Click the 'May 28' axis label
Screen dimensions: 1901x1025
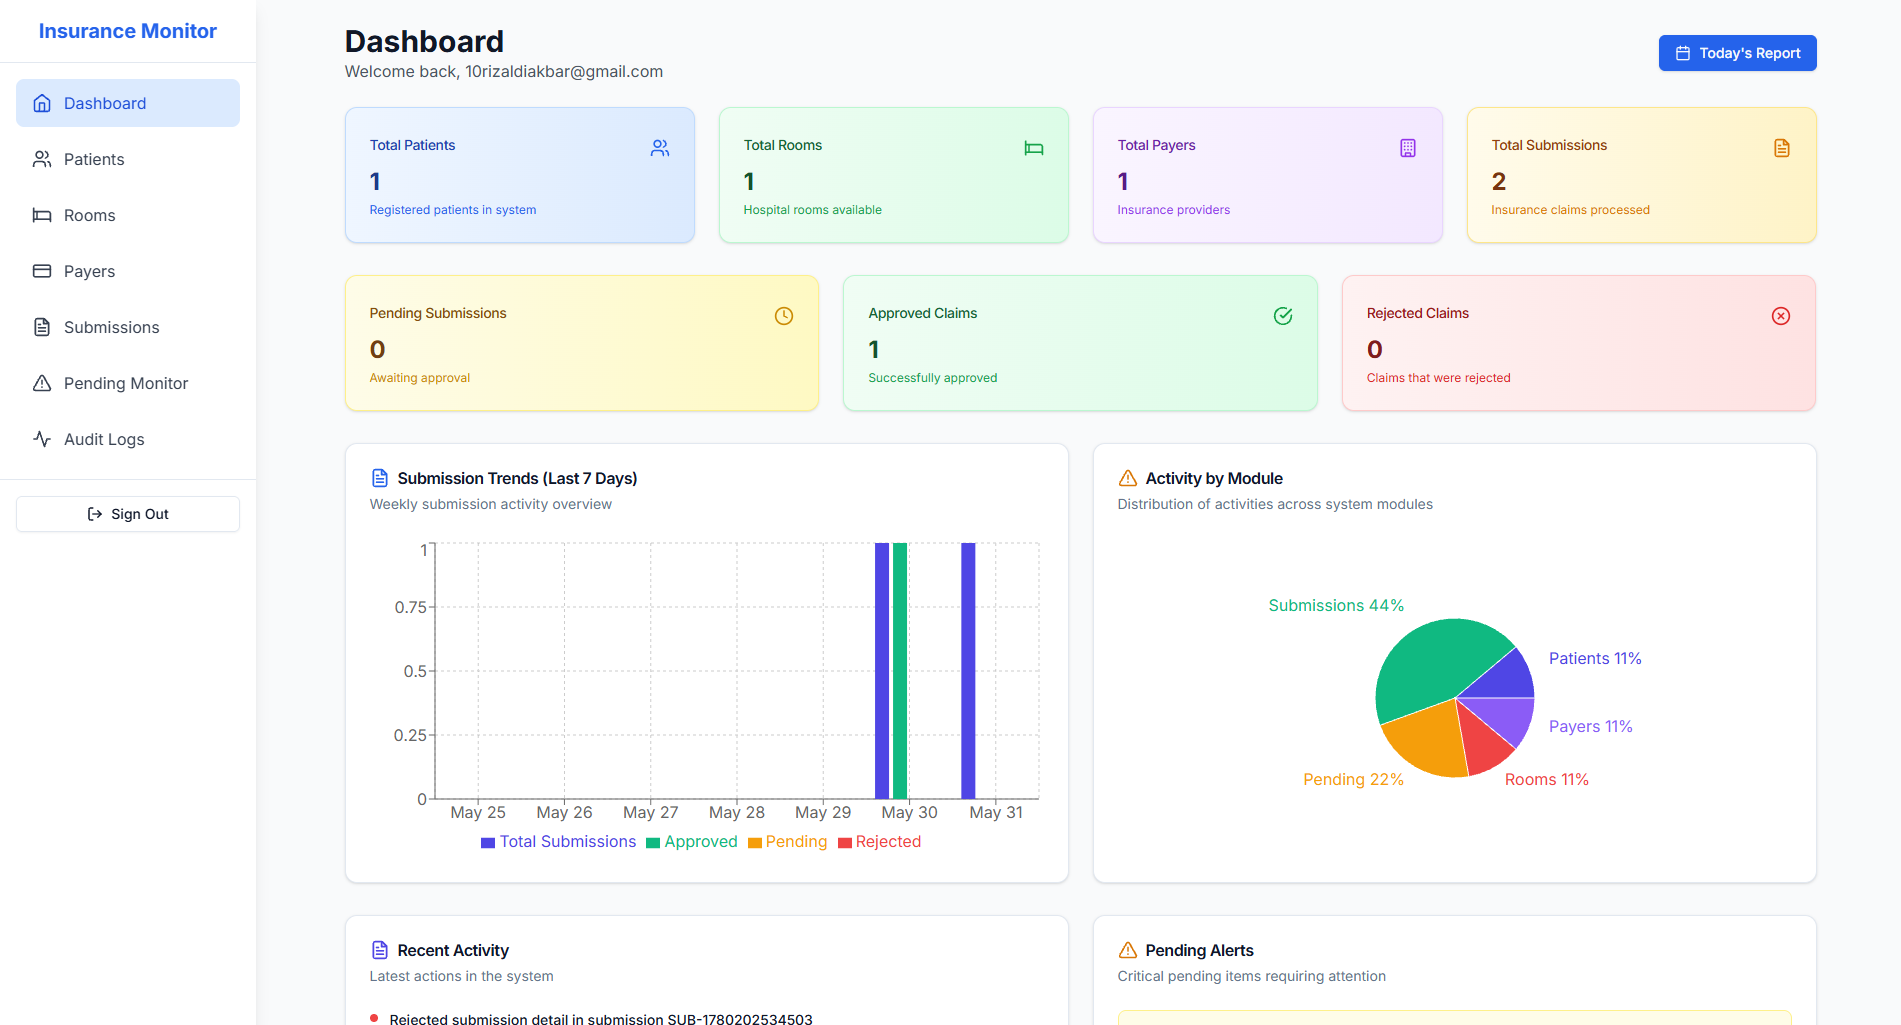(x=737, y=813)
